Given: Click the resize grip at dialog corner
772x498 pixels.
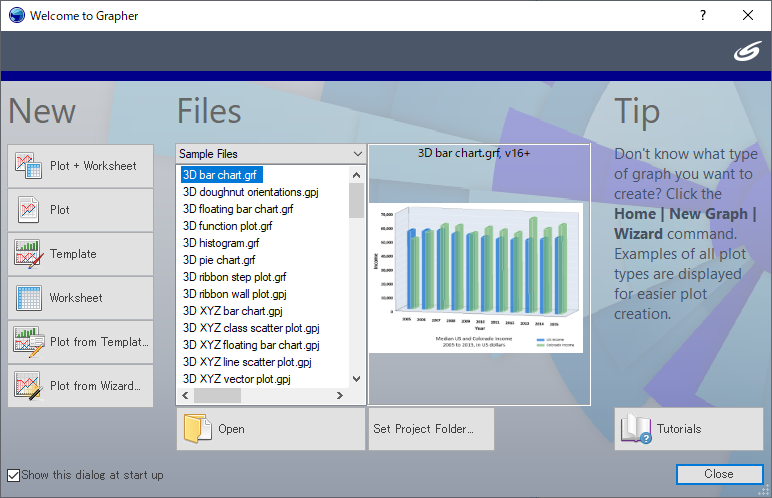Looking at the screenshot, I should 764,491.
